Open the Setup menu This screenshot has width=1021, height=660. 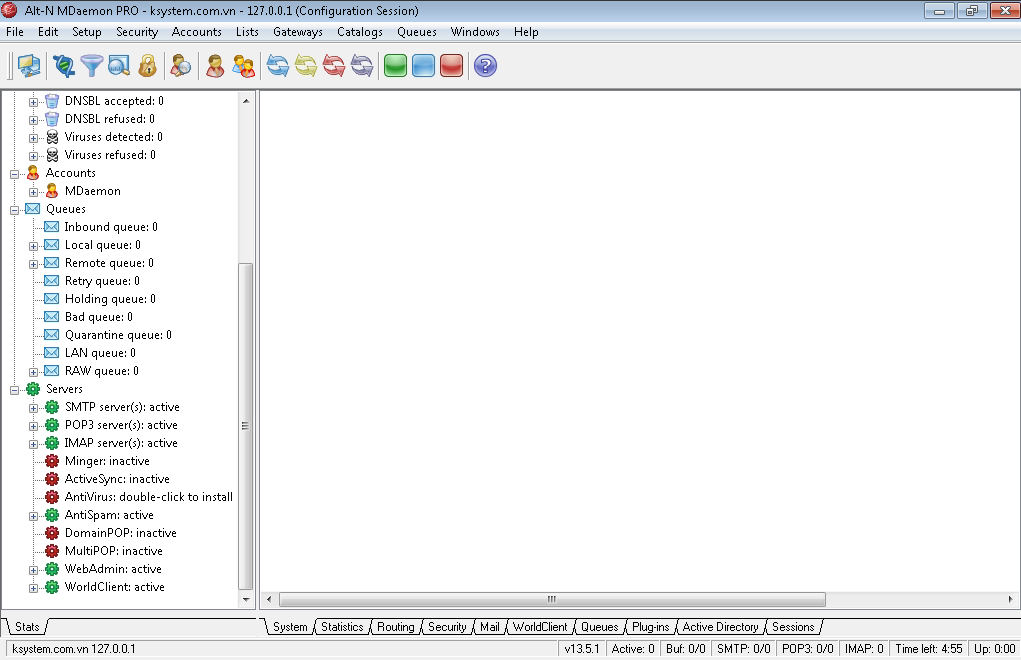pyautogui.click(x=87, y=32)
